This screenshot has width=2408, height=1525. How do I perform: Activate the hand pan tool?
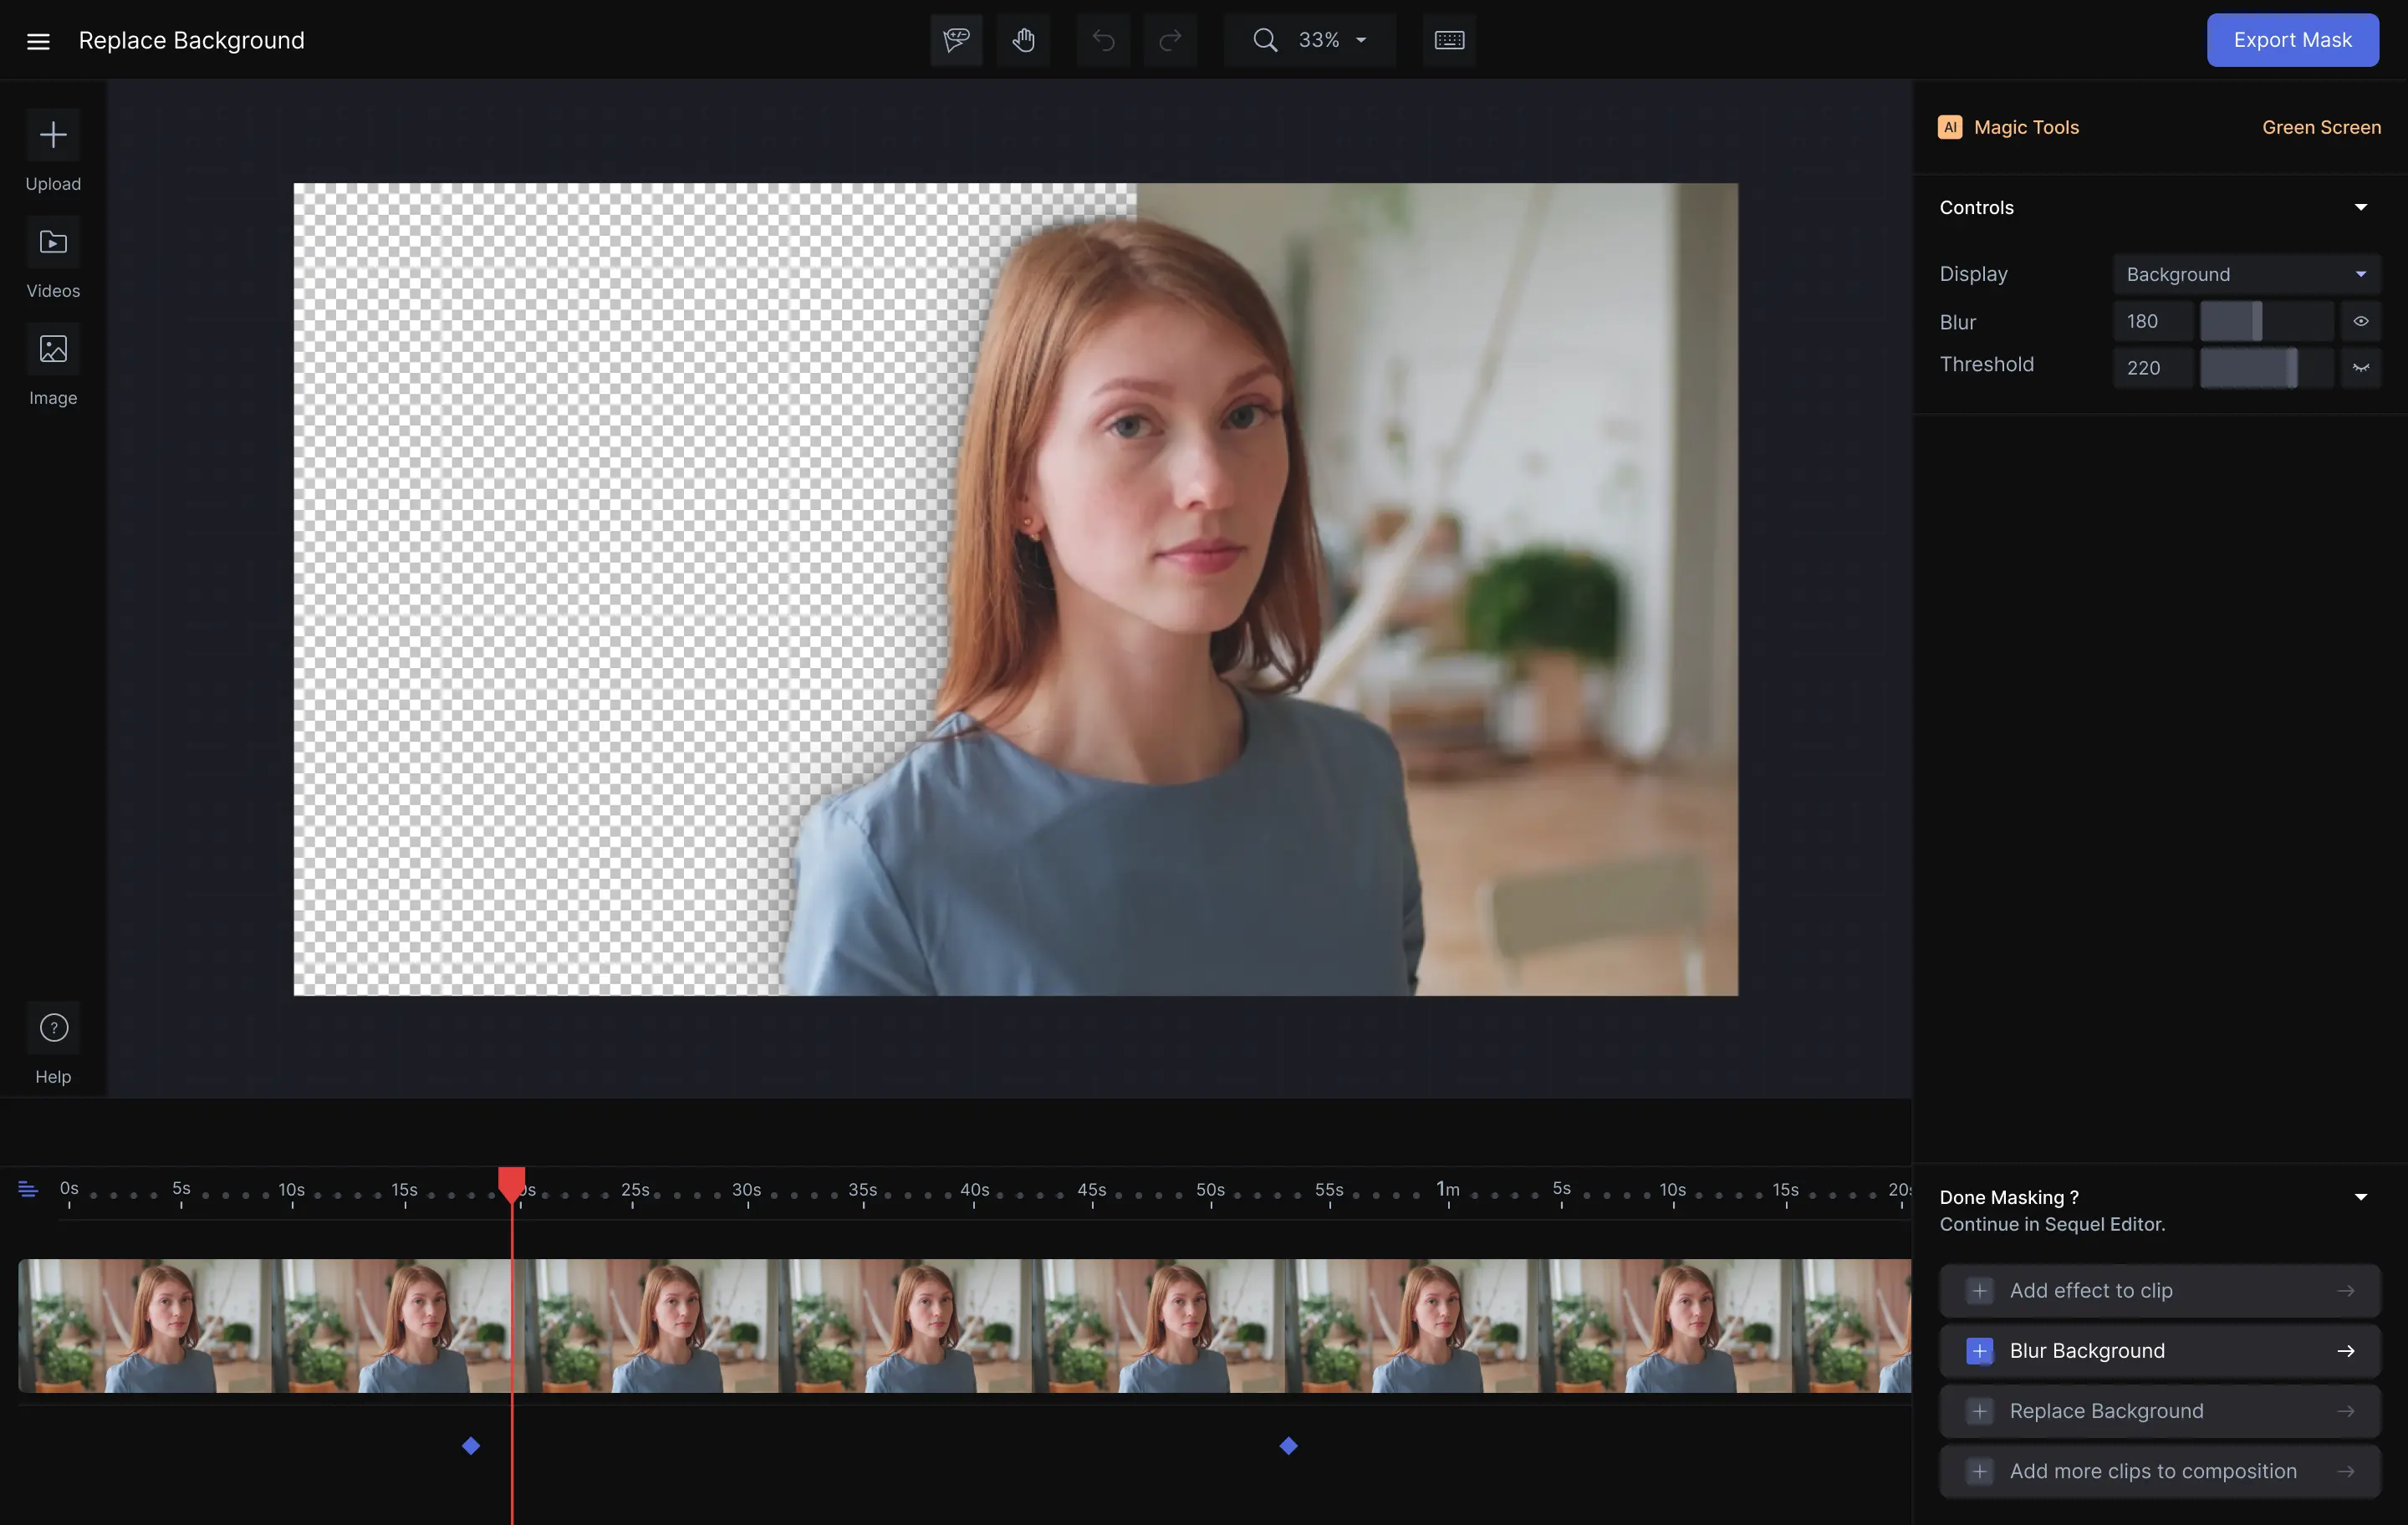pyautogui.click(x=1023, y=40)
